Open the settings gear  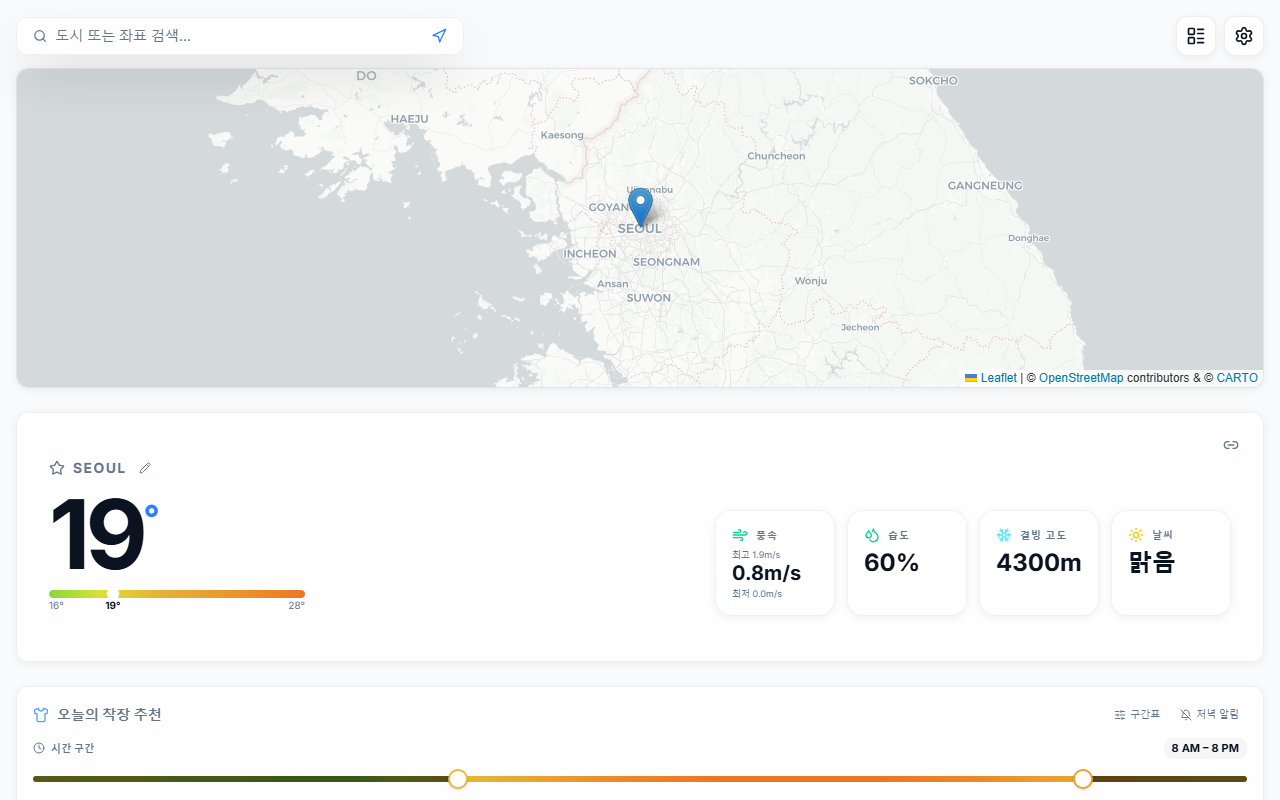[x=1244, y=36]
